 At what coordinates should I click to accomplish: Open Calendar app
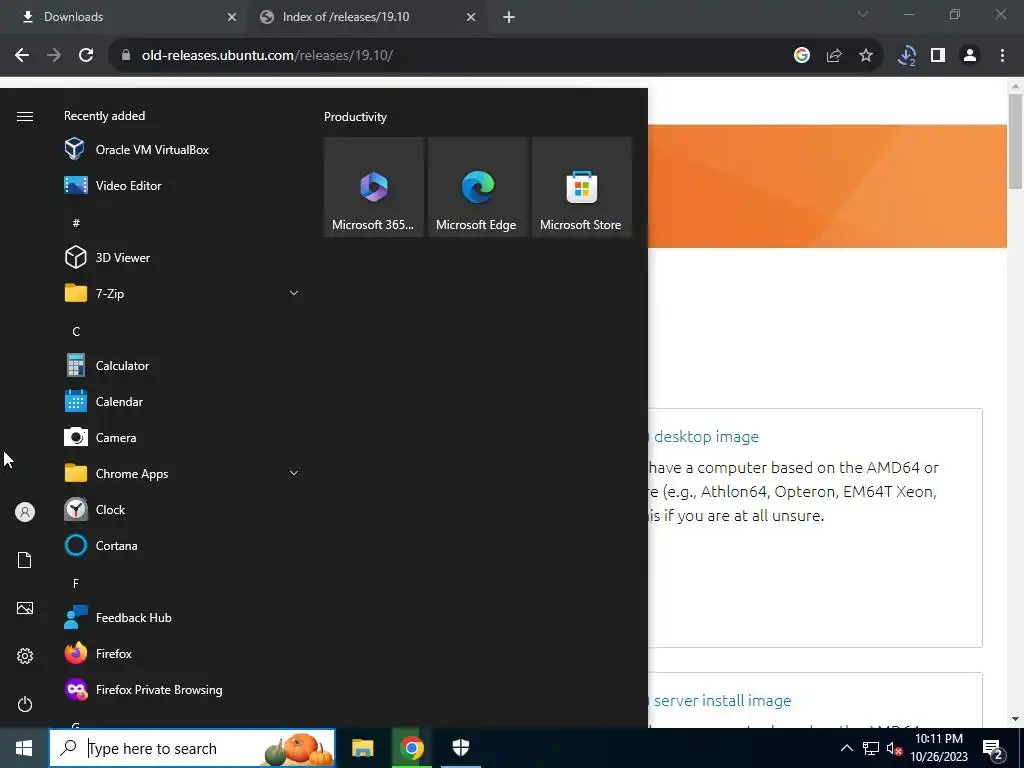(x=183, y=402)
